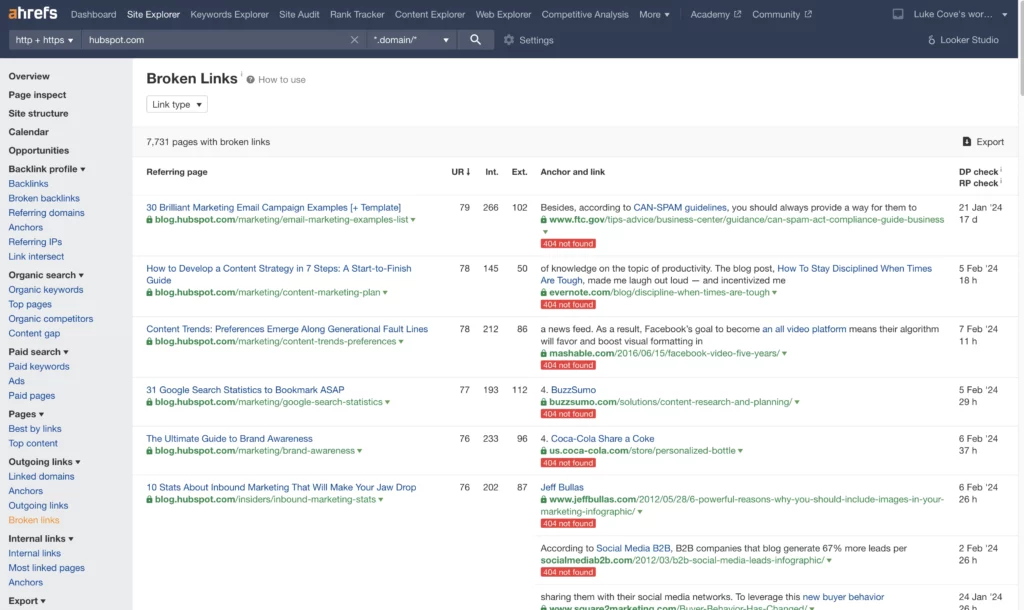The image size is (1024, 610).
Task: Click the page's vertical scrollbar
Action: 1021,49
